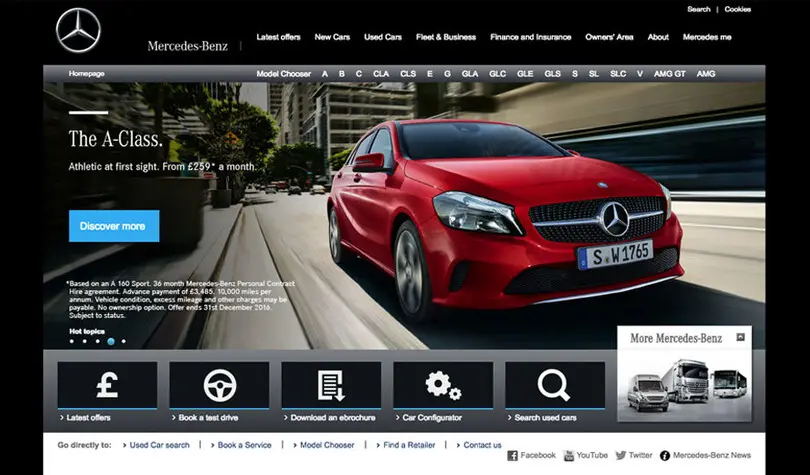810x475 pixels.
Task: Open Latest offers pound sign tile
Action: [x=107, y=385]
